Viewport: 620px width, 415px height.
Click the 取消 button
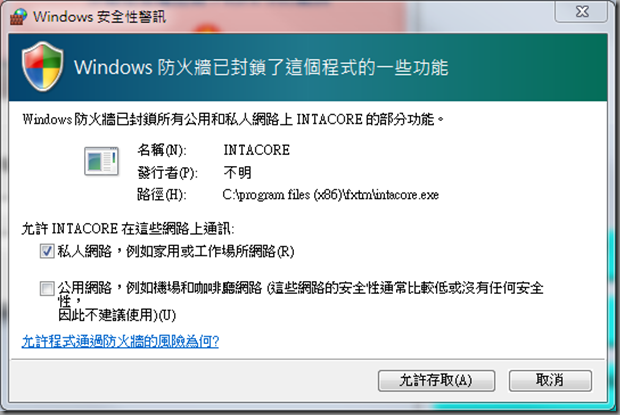(x=550, y=381)
